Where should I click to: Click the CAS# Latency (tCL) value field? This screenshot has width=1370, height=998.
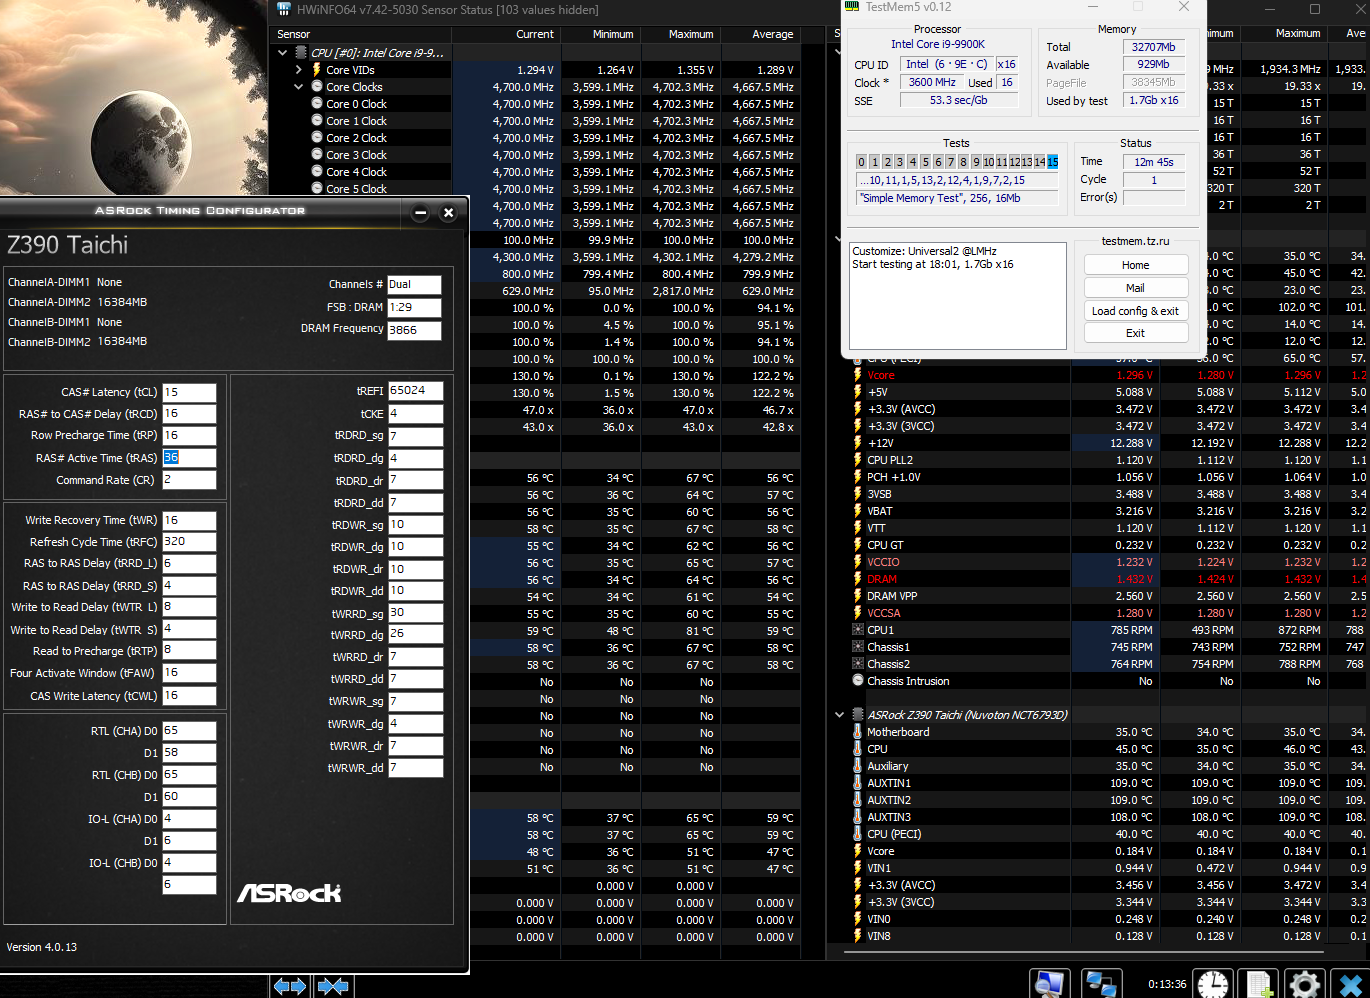[x=189, y=392]
